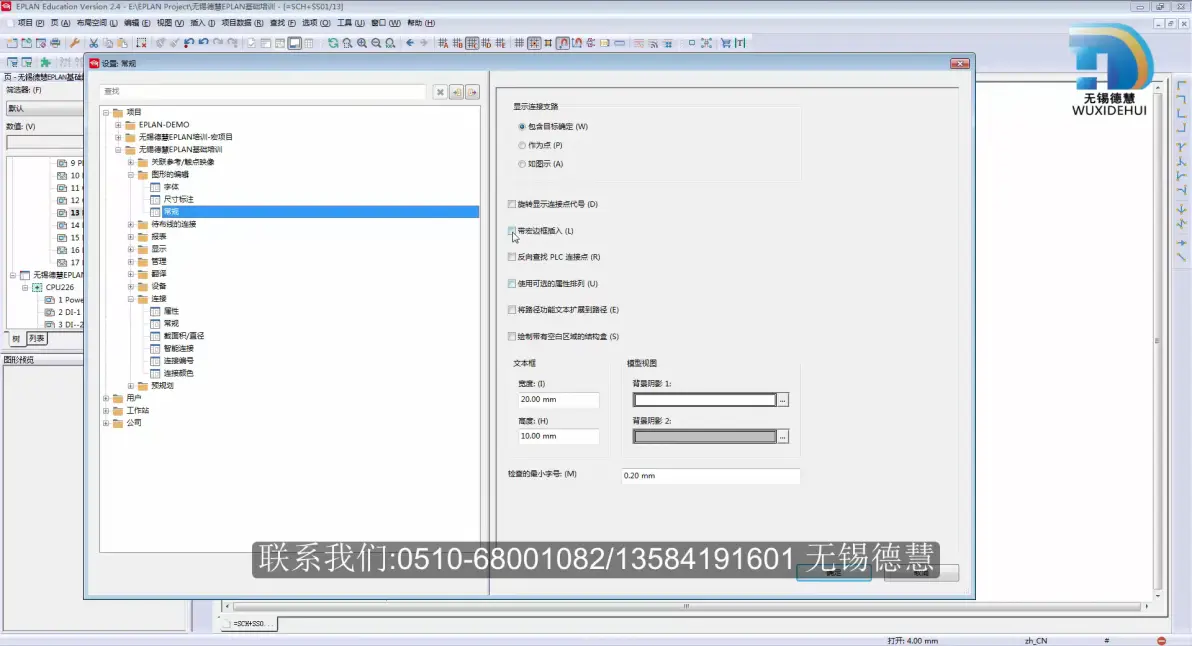
Task: Select the '包含目标确定 (W)' radio button
Action: 522,127
